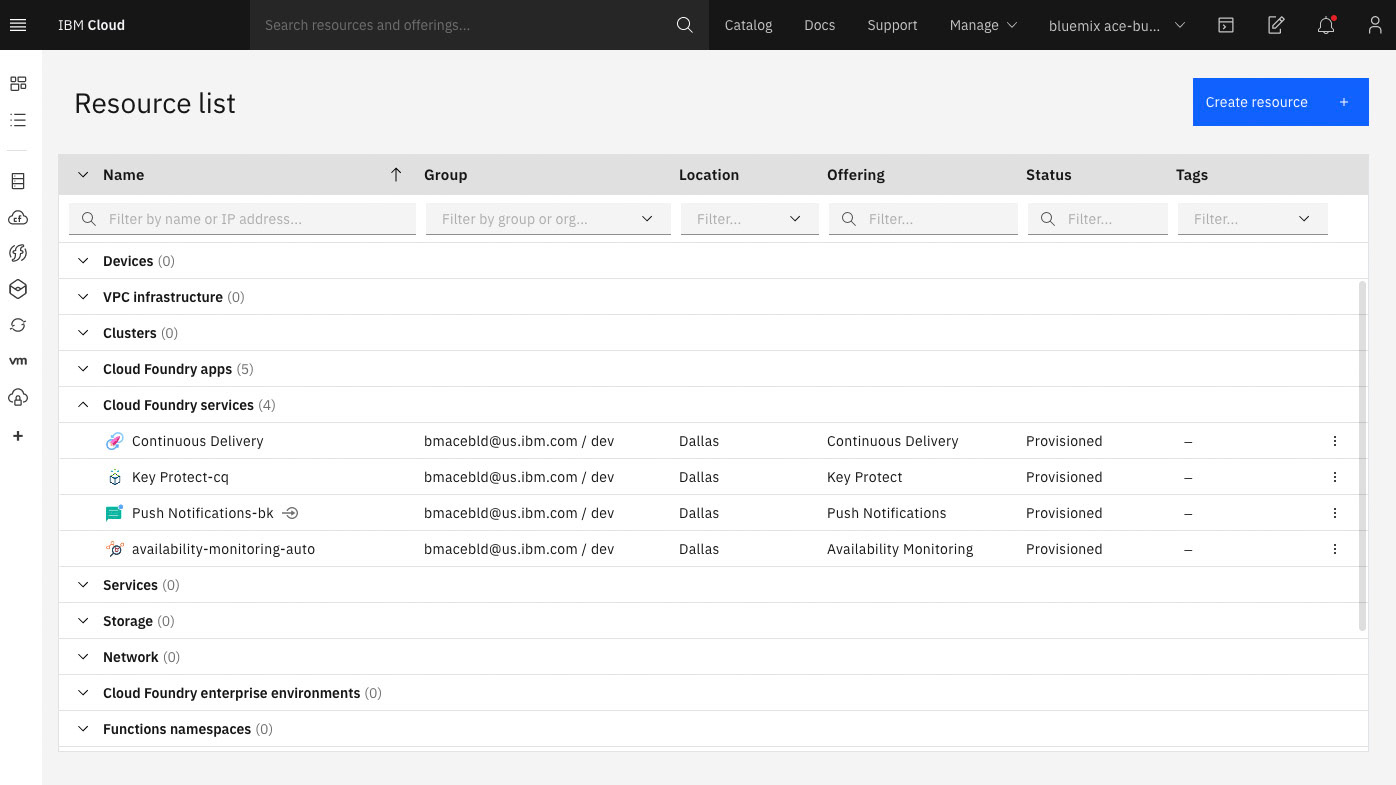
Task: Click the plus icon in left sidebar
Action: pos(18,436)
